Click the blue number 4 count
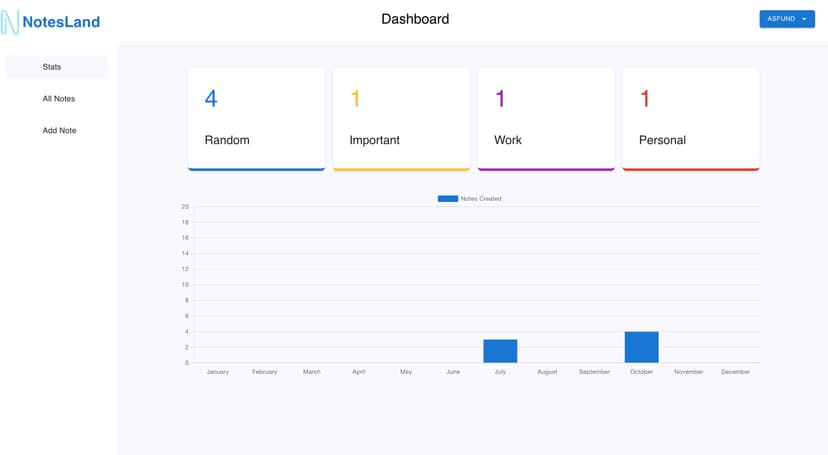This screenshot has width=828, height=455. 211,98
